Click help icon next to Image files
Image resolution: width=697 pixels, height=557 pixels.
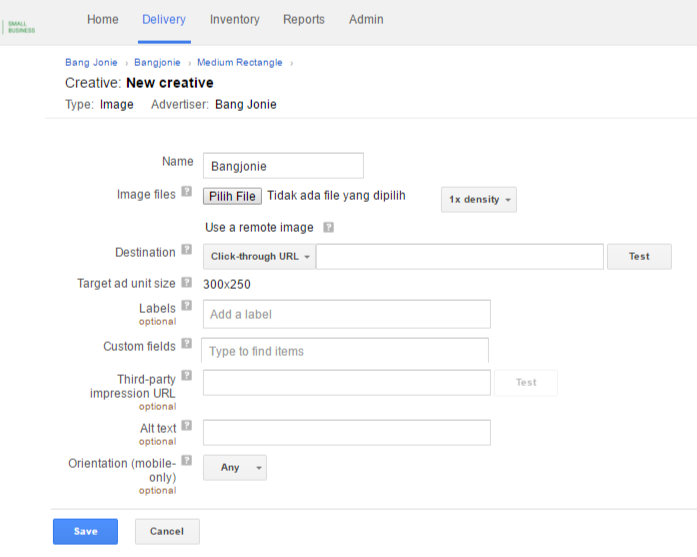187,193
